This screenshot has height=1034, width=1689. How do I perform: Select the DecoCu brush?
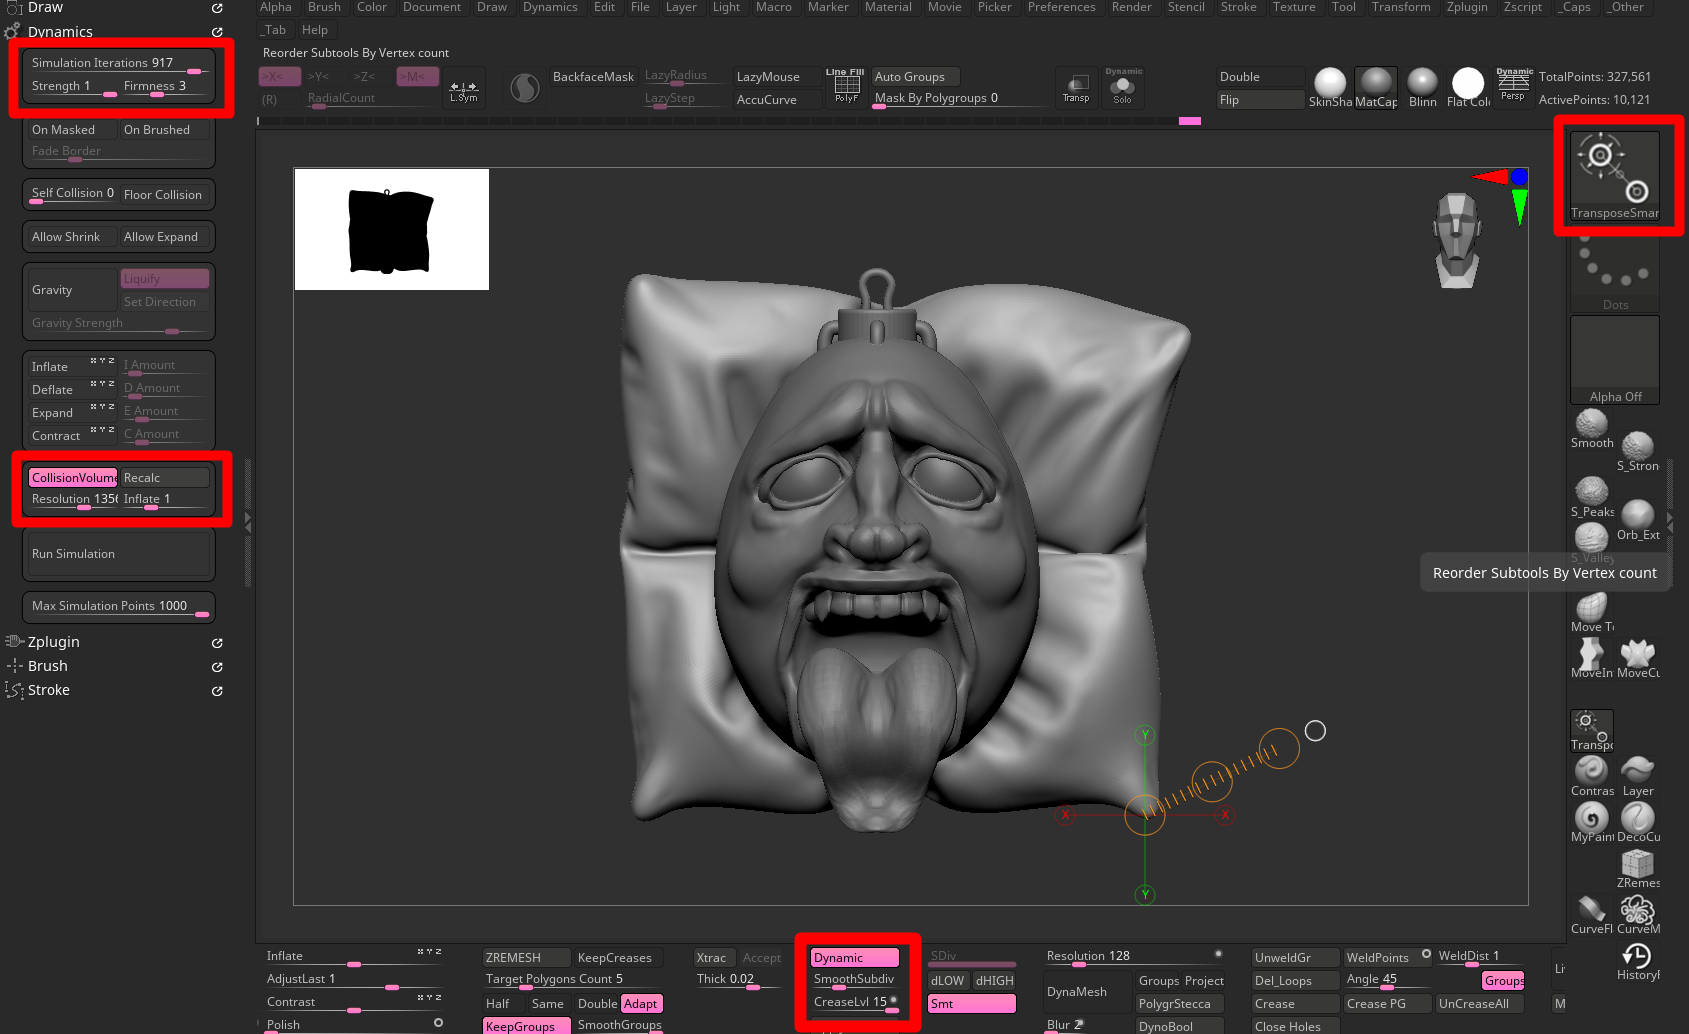point(1638,822)
